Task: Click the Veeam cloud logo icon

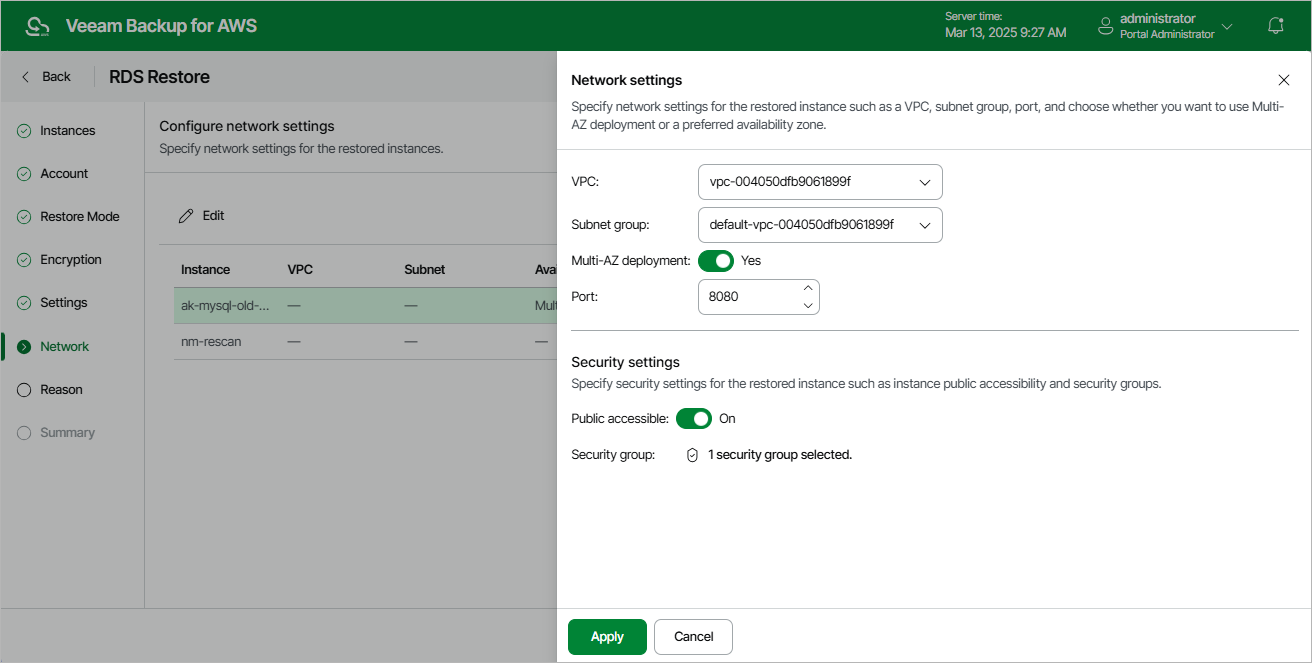Action: pyautogui.click(x=37, y=26)
